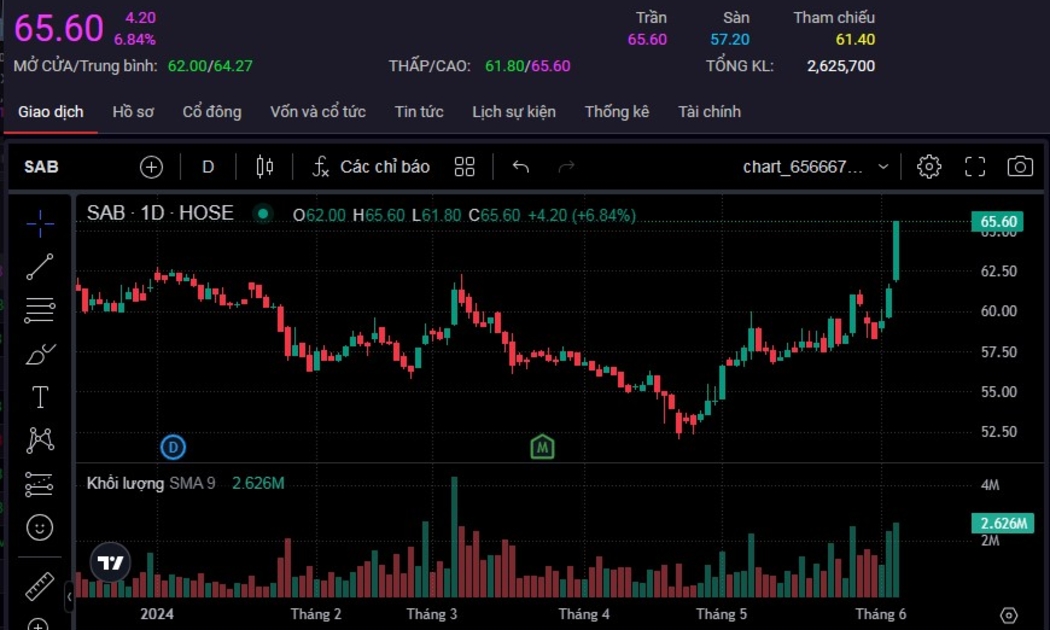Select the brush drawing tool
The width and height of the screenshot is (1050, 630).
(x=40, y=354)
